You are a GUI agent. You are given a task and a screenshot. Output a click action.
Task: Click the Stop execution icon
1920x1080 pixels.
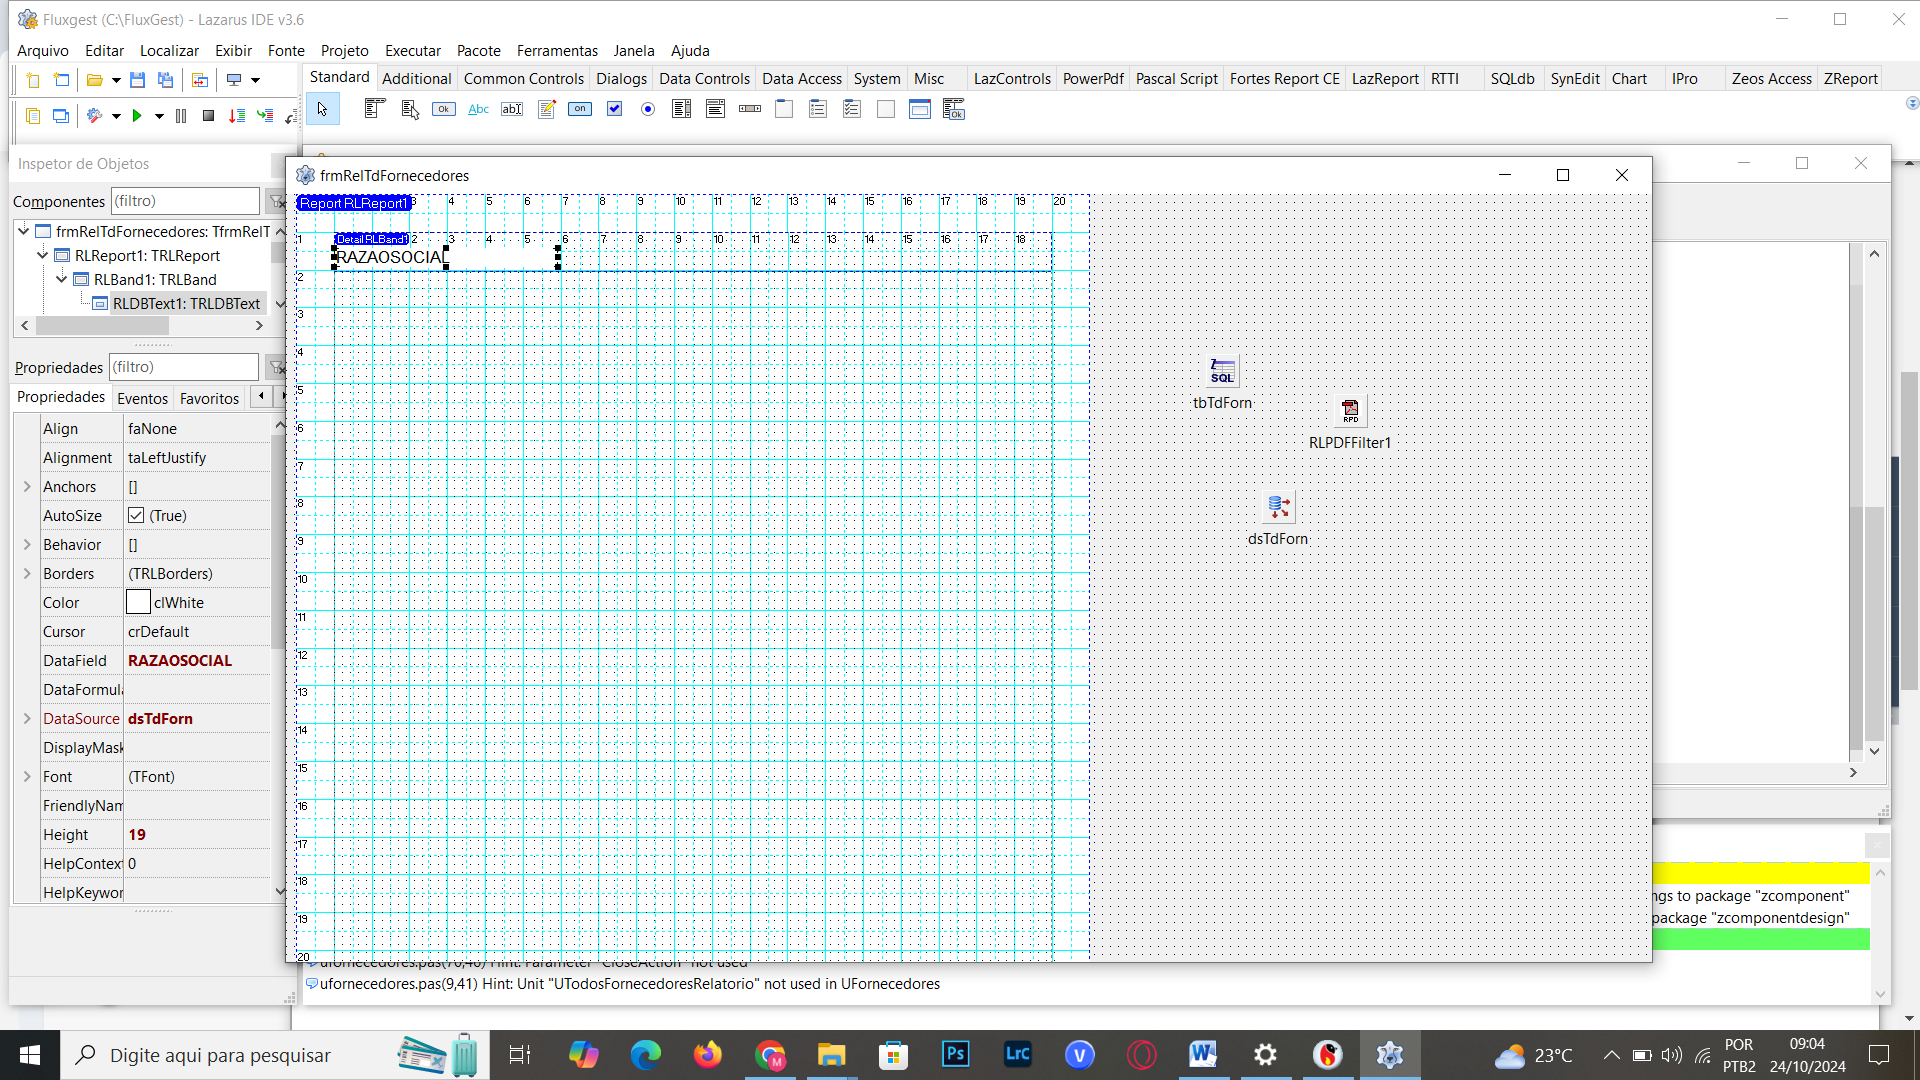(208, 116)
